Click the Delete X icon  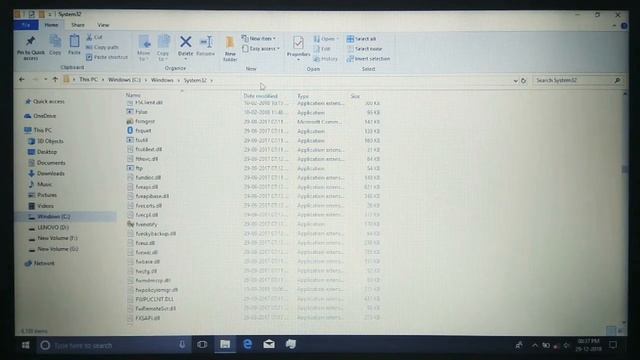point(185,42)
